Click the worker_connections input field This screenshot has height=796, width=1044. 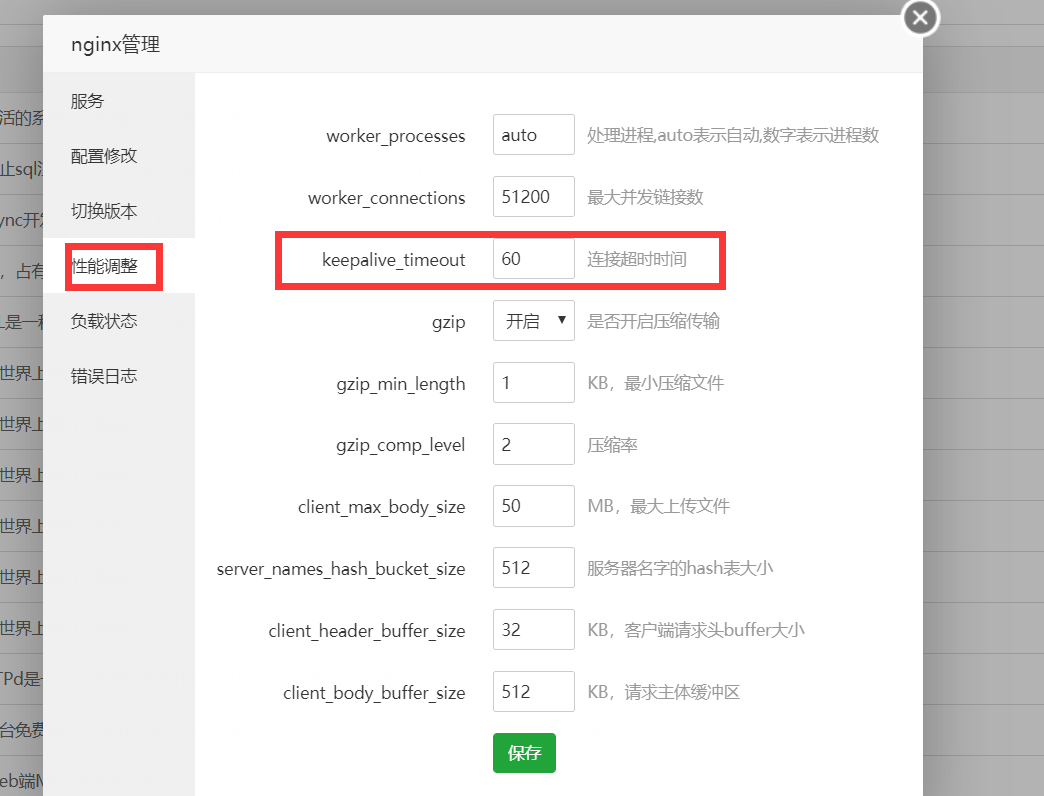pos(533,197)
